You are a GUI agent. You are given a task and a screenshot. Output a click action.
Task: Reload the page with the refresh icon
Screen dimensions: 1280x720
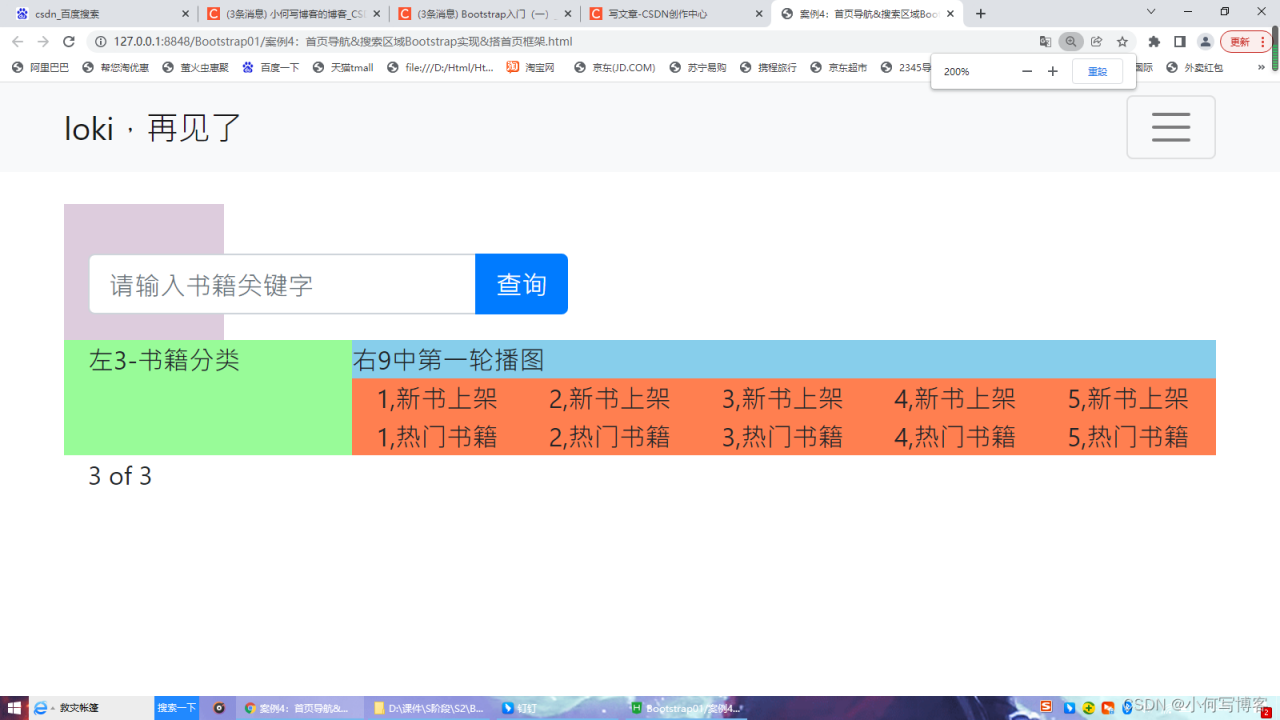coord(69,42)
